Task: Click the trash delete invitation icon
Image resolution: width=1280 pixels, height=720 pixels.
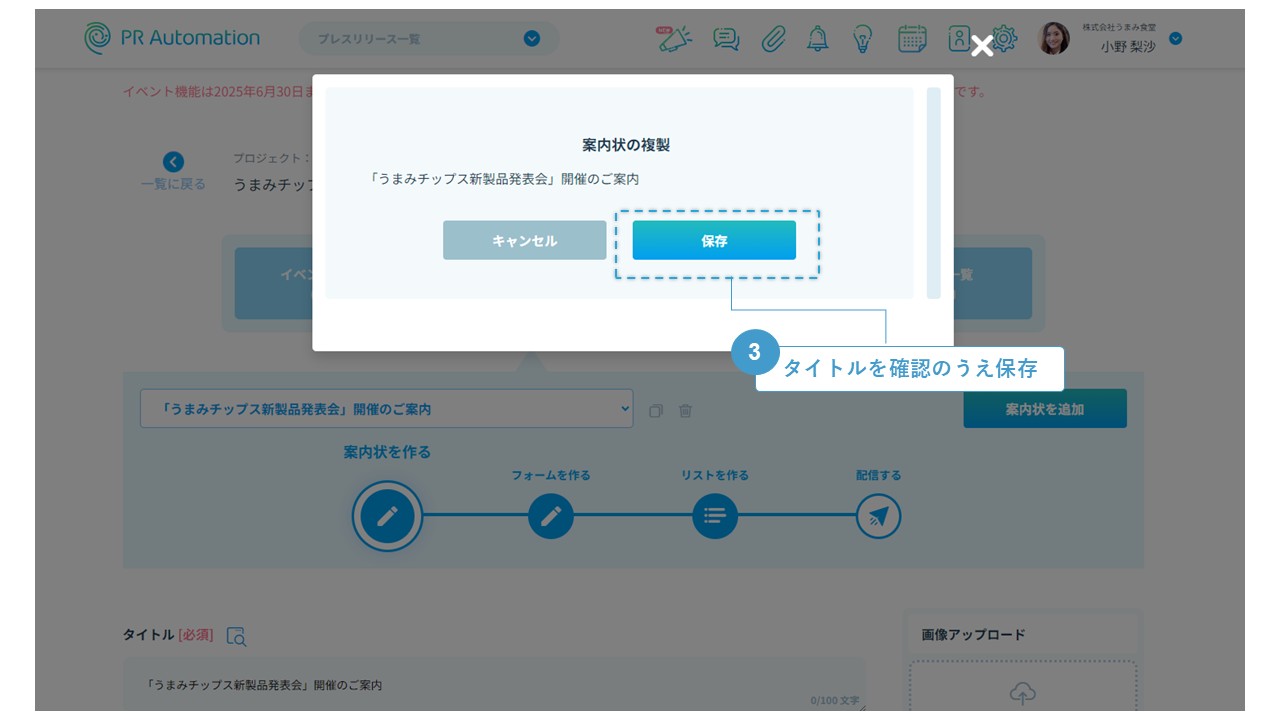Action: coord(685,410)
